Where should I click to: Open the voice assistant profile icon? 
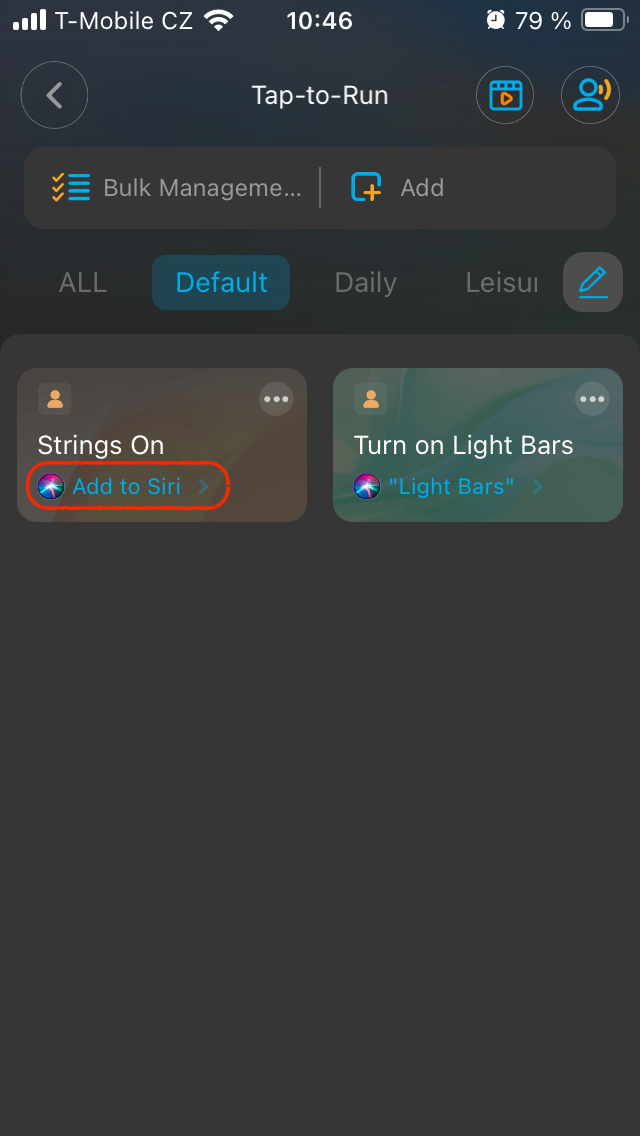click(x=590, y=95)
